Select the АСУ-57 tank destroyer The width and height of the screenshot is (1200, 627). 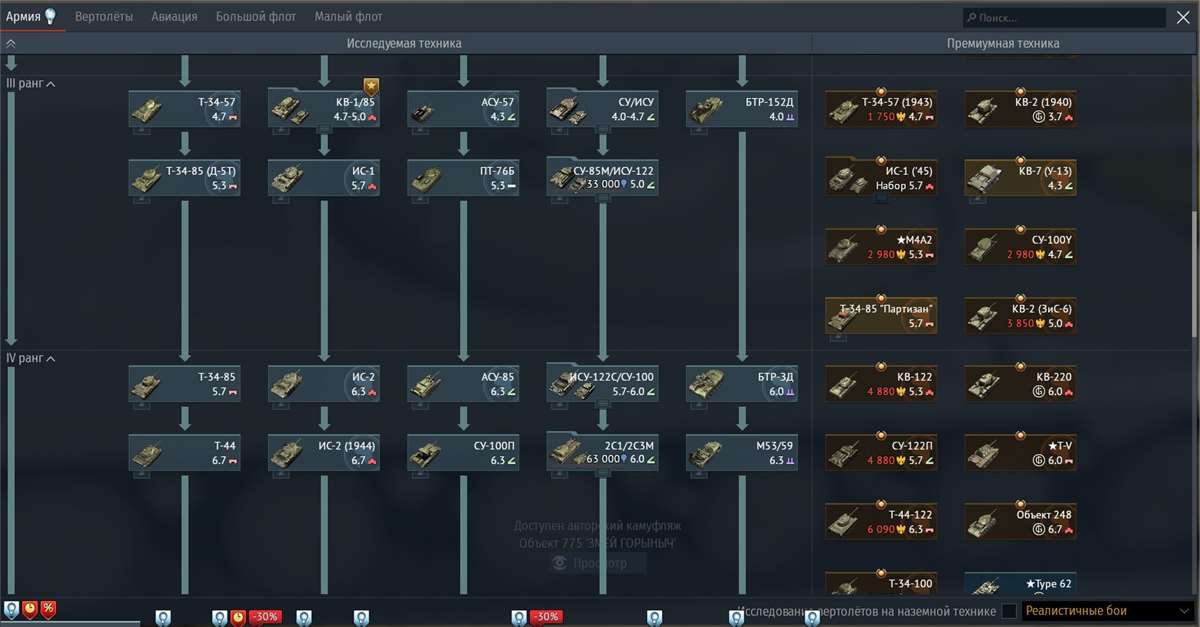[x=462, y=110]
